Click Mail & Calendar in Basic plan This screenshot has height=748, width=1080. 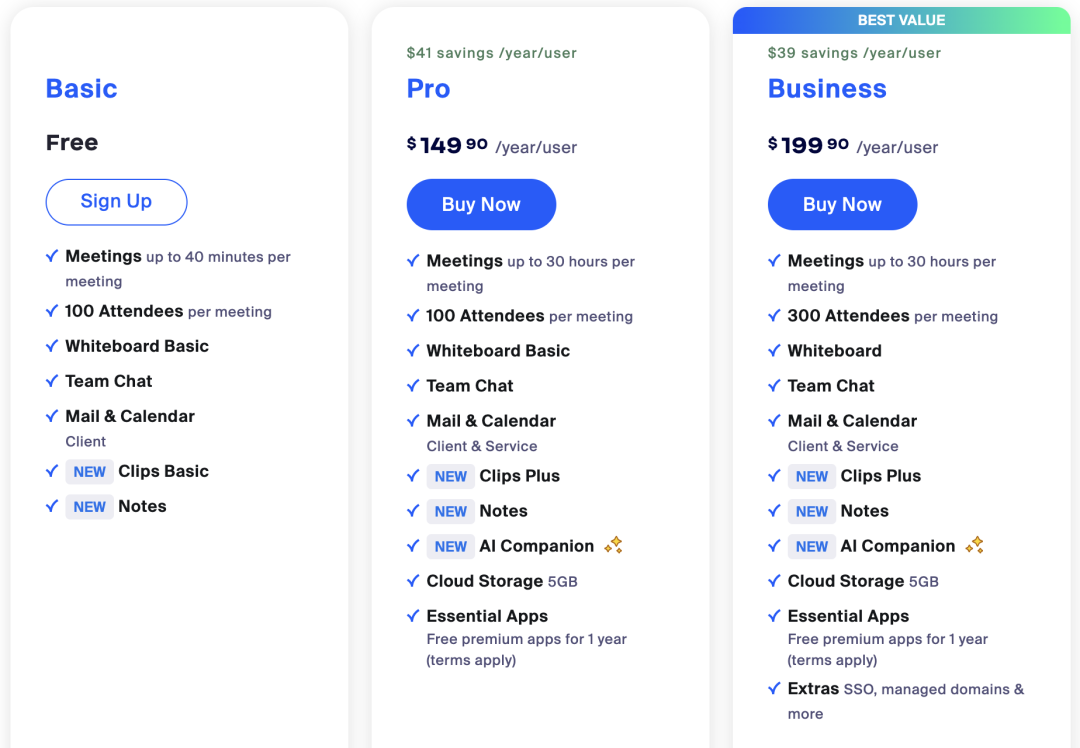(130, 416)
